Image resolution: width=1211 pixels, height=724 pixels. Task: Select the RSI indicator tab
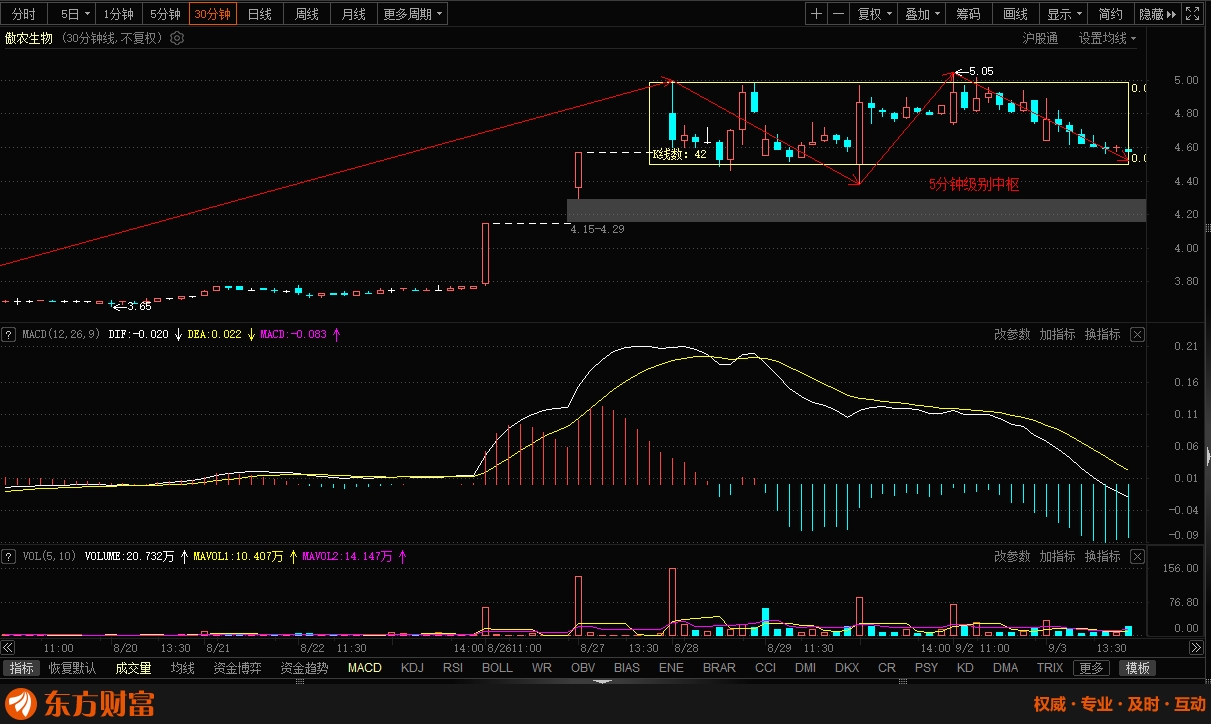(x=453, y=668)
